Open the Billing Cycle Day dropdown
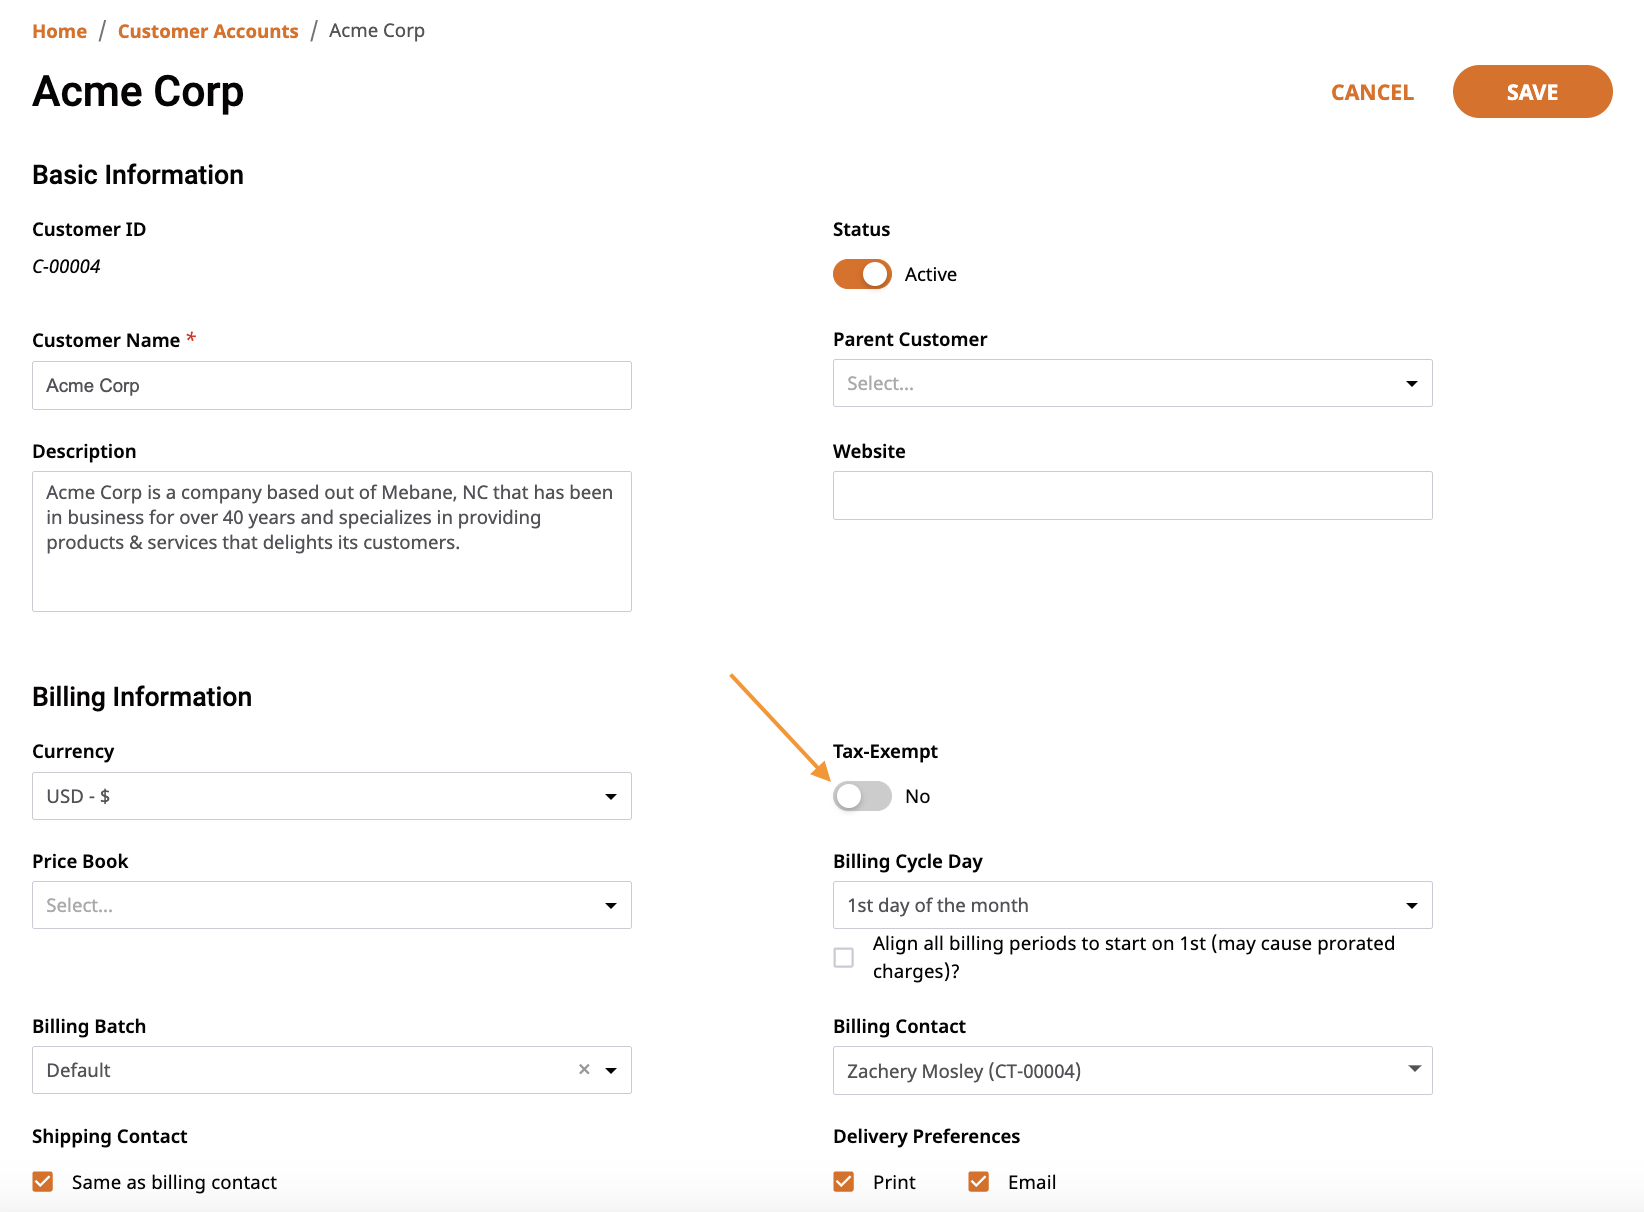 point(1132,905)
